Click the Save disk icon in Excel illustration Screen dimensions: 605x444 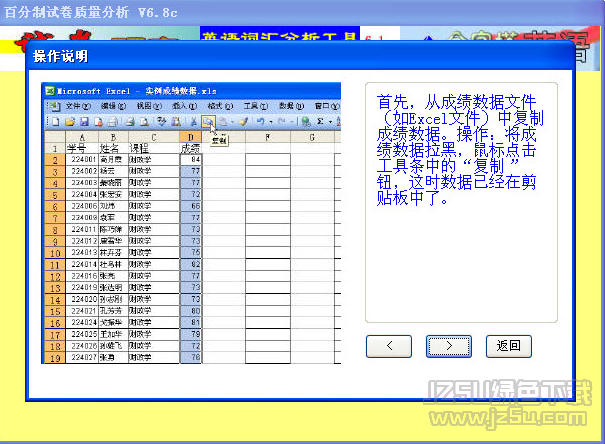coord(84,122)
